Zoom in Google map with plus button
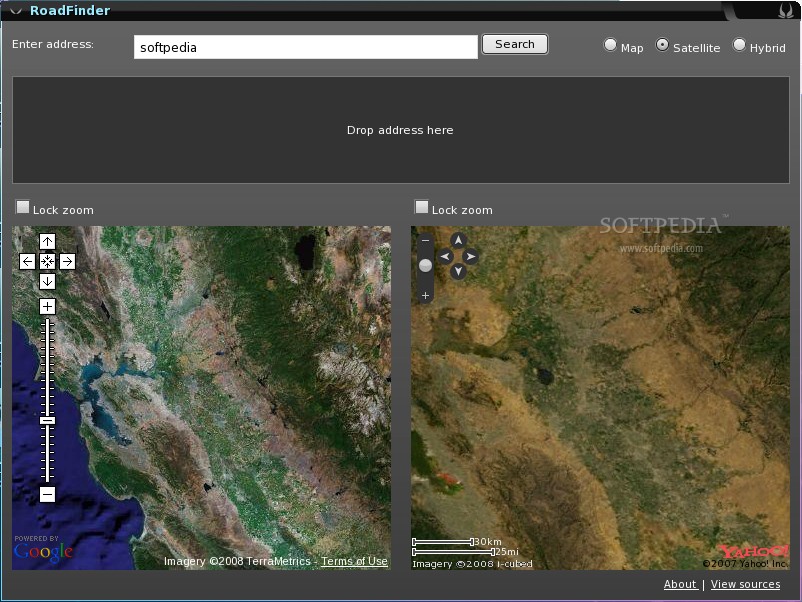 pyautogui.click(x=47, y=306)
